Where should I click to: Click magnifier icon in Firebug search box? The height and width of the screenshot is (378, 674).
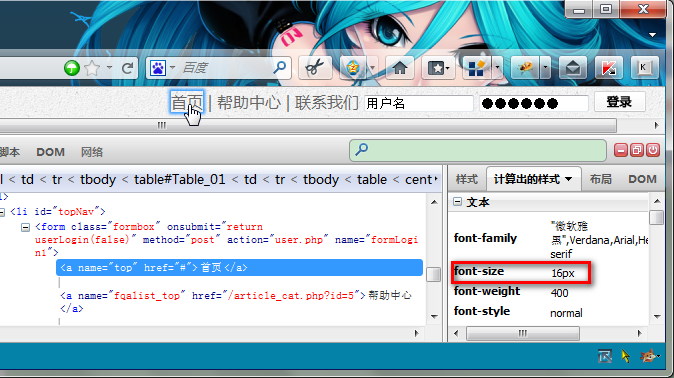click(362, 149)
